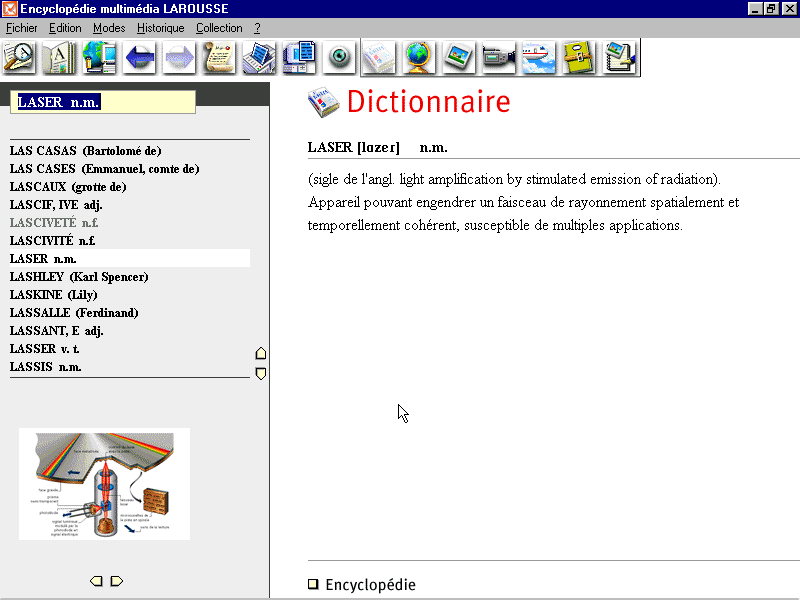This screenshot has width=800, height=600.
Task: Open the laser diagram thumbnail
Action: (x=105, y=484)
